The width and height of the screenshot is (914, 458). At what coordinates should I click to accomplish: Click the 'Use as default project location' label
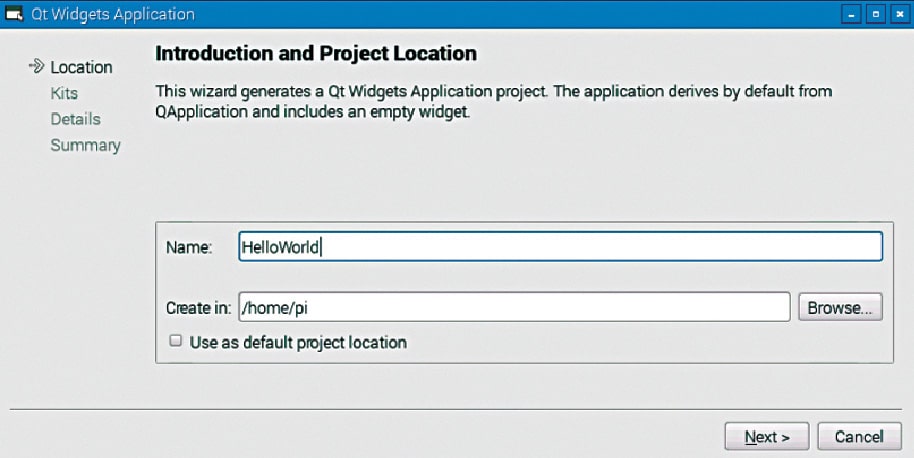pos(297,342)
